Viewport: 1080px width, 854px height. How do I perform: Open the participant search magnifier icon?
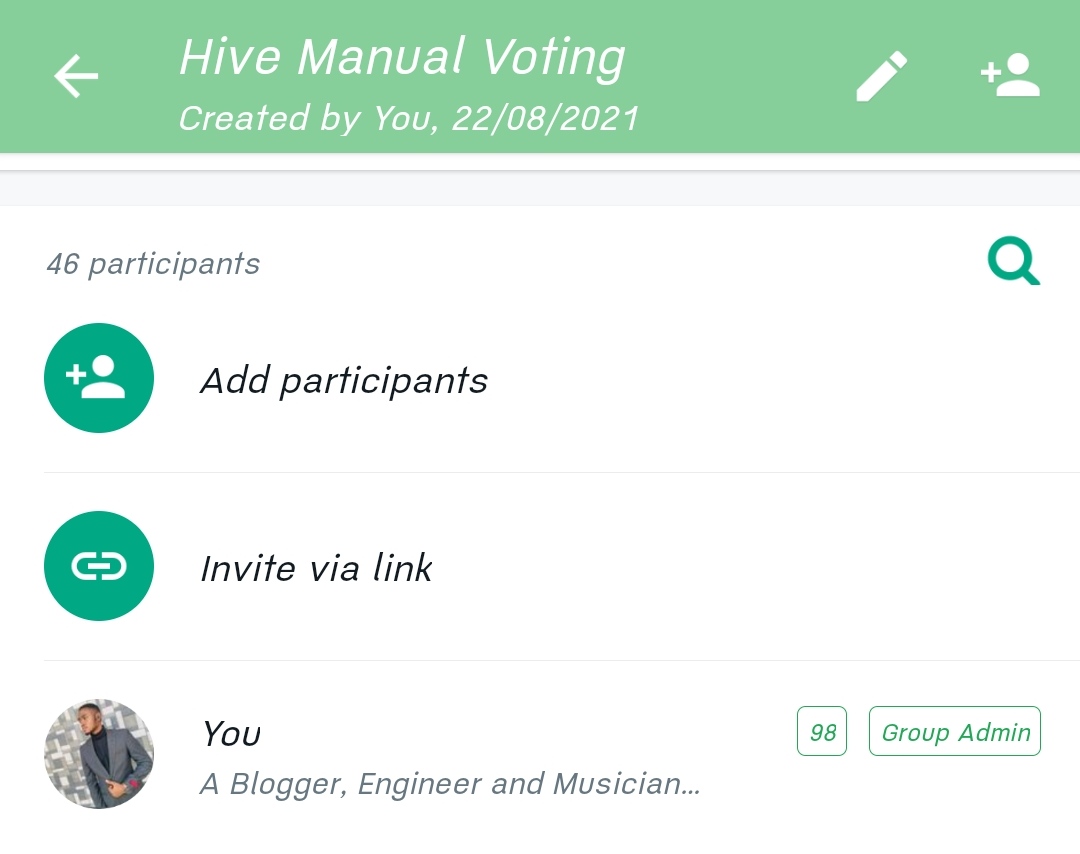[x=1014, y=261]
